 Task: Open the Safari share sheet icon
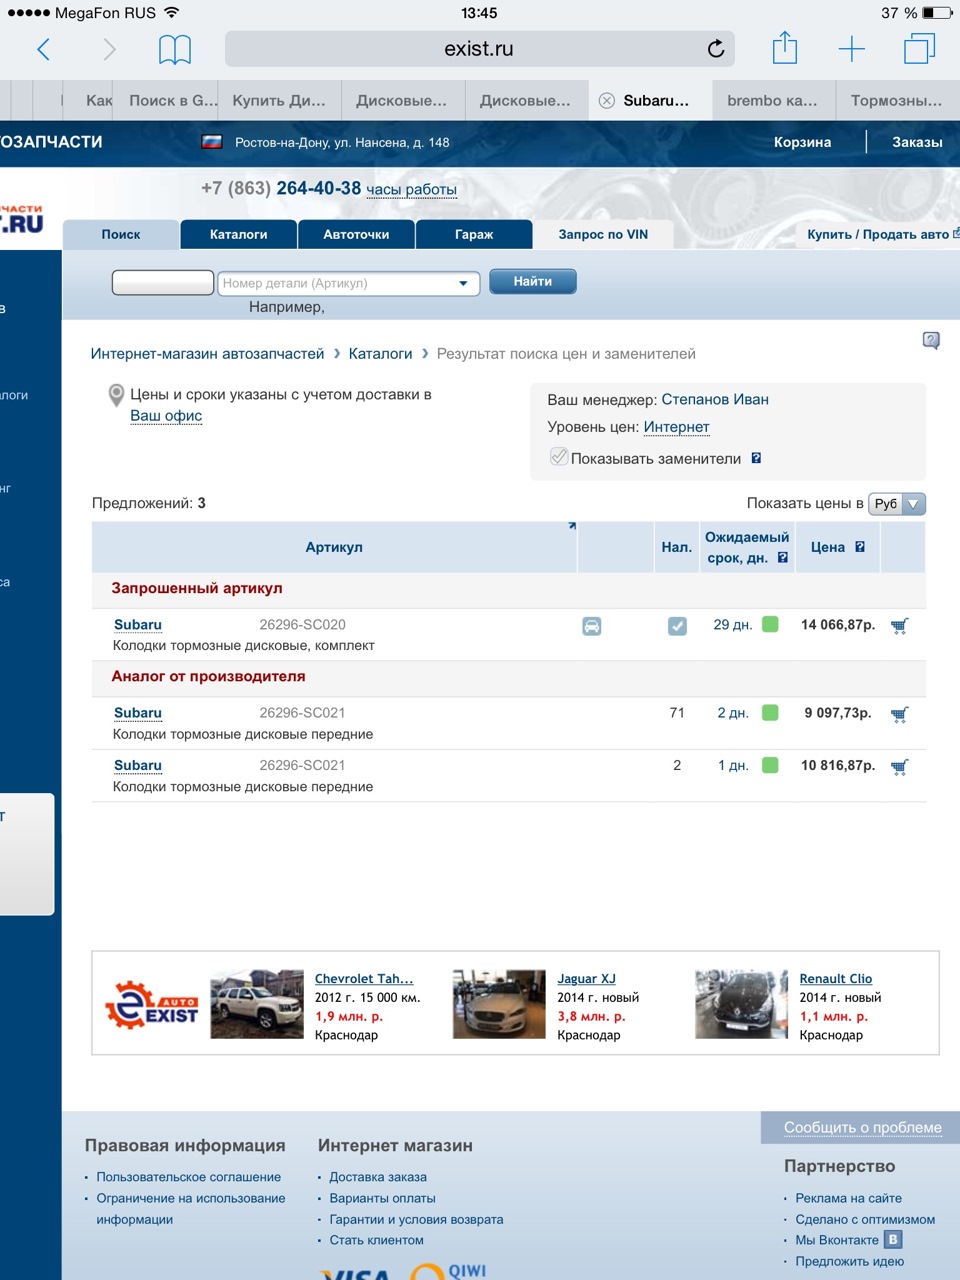(x=785, y=48)
